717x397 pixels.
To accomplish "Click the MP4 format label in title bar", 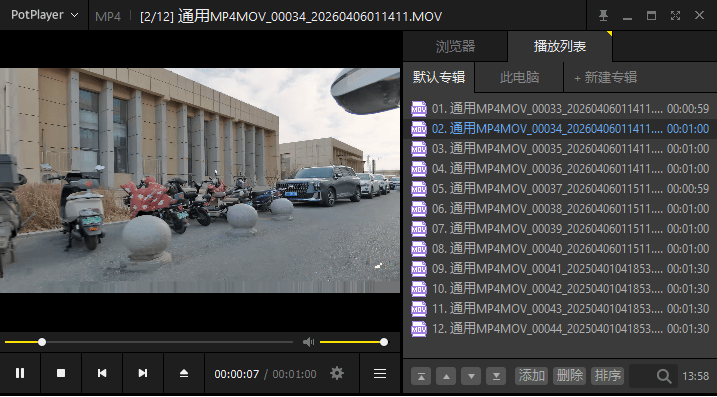I will point(108,17).
